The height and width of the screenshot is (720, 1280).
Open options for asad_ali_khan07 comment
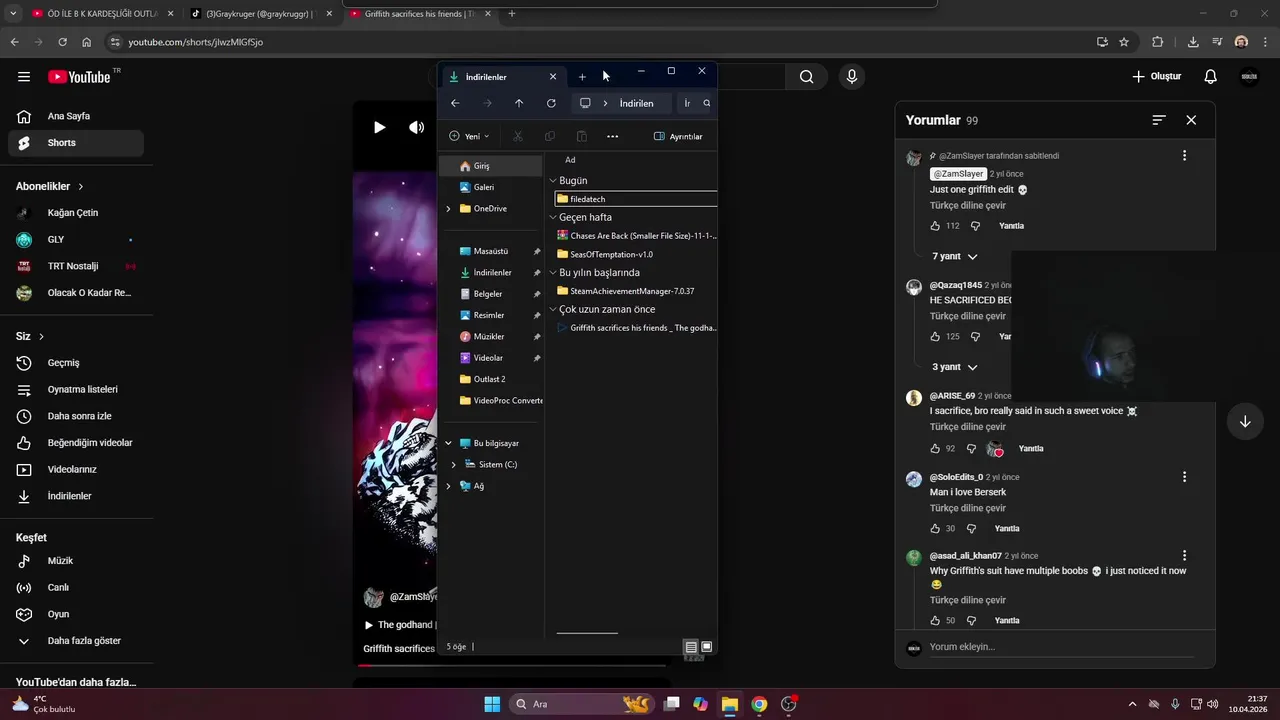coord(1184,555)
